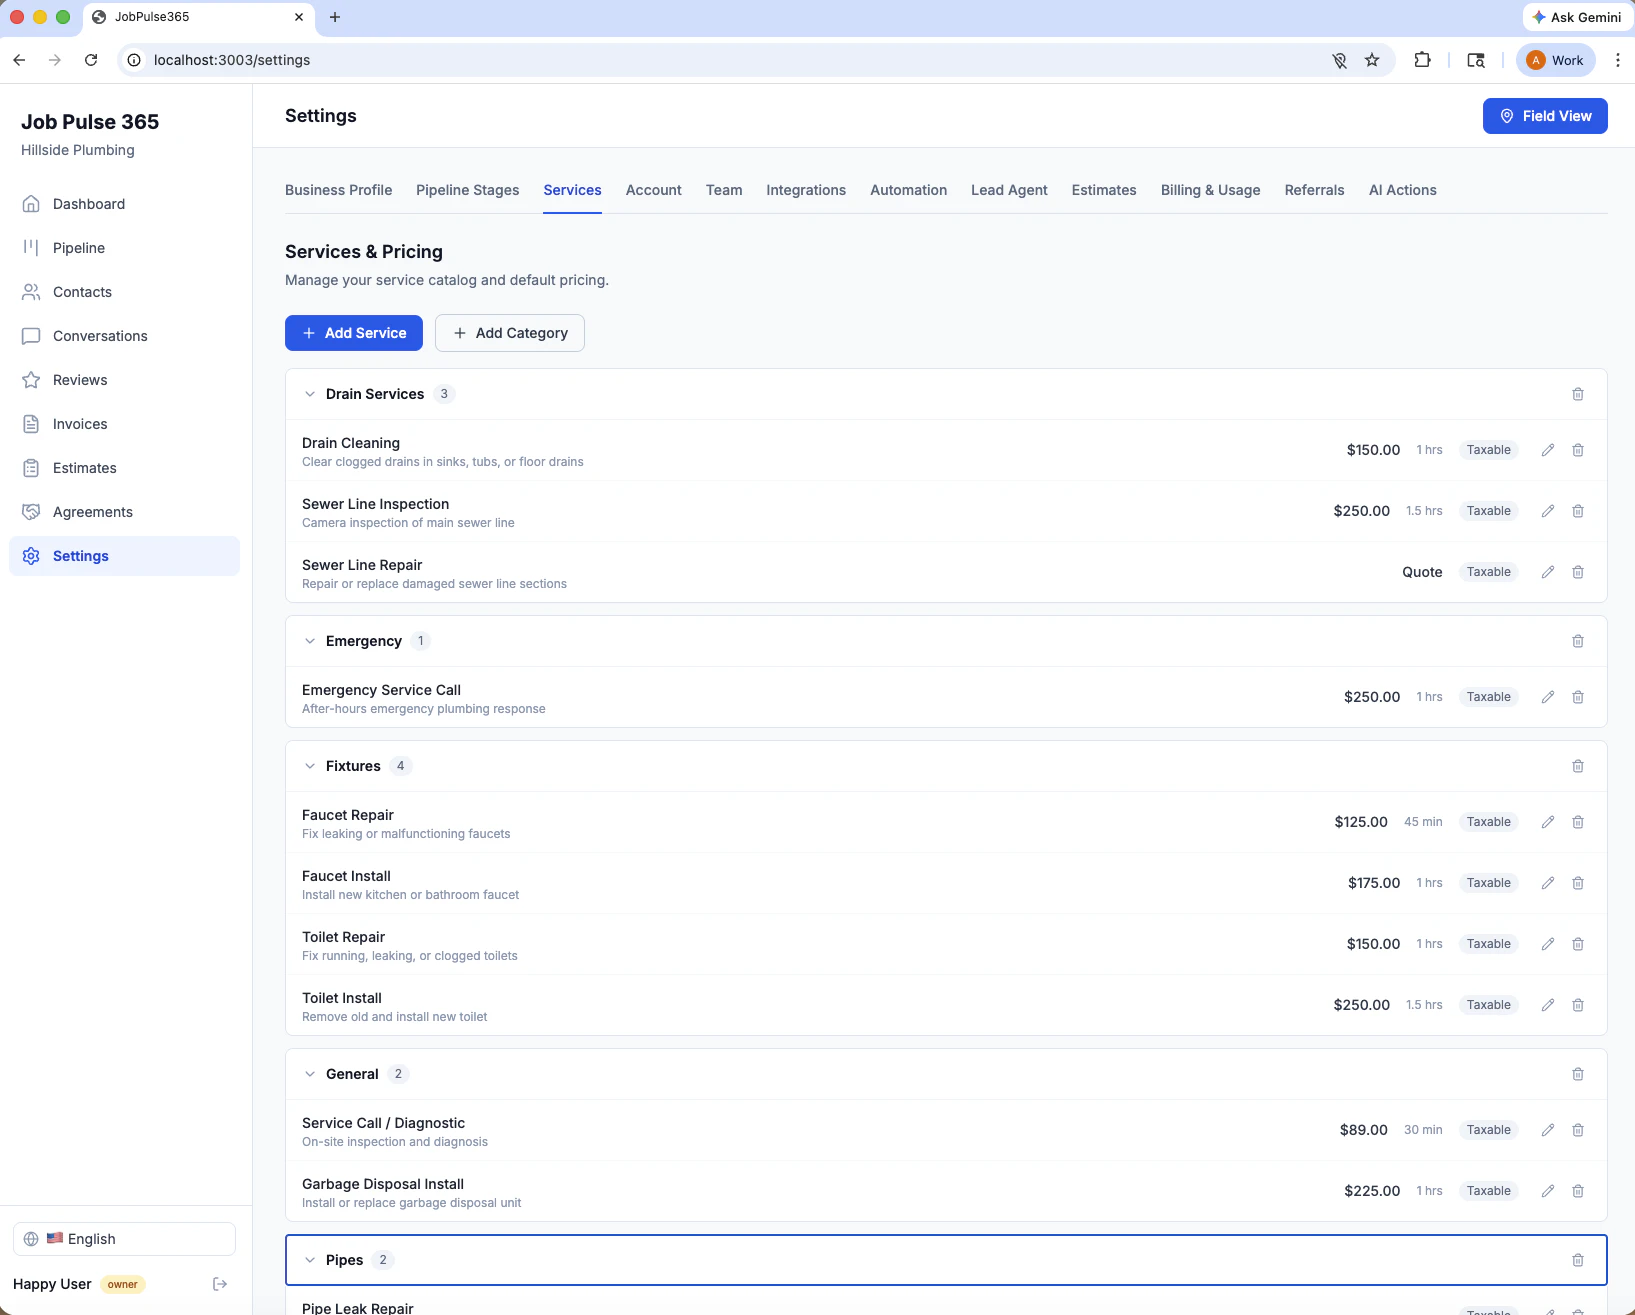
Task: Open the Lead Agent tab
Action: (1009, 190)
